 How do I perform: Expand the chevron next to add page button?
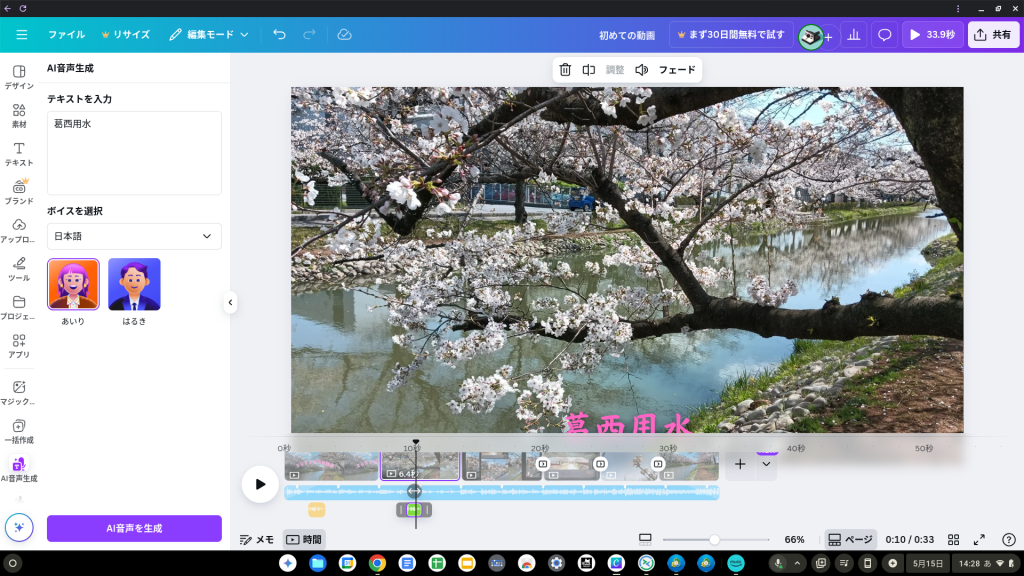pos(766,464)
